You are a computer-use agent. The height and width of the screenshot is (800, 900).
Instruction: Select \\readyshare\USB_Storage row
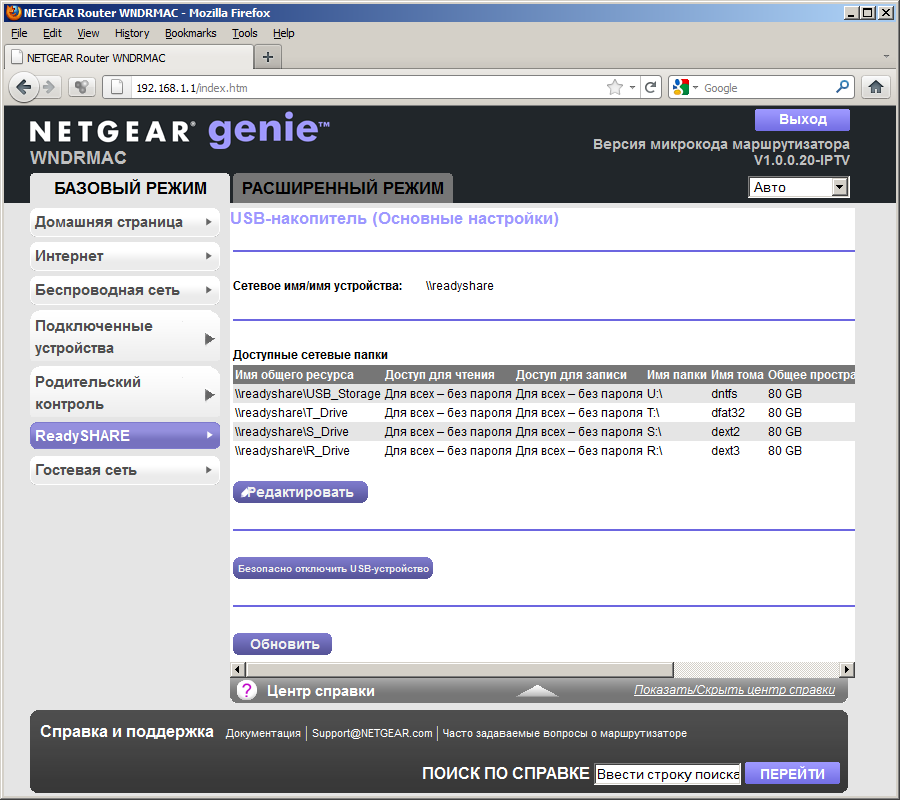point(544,394)
